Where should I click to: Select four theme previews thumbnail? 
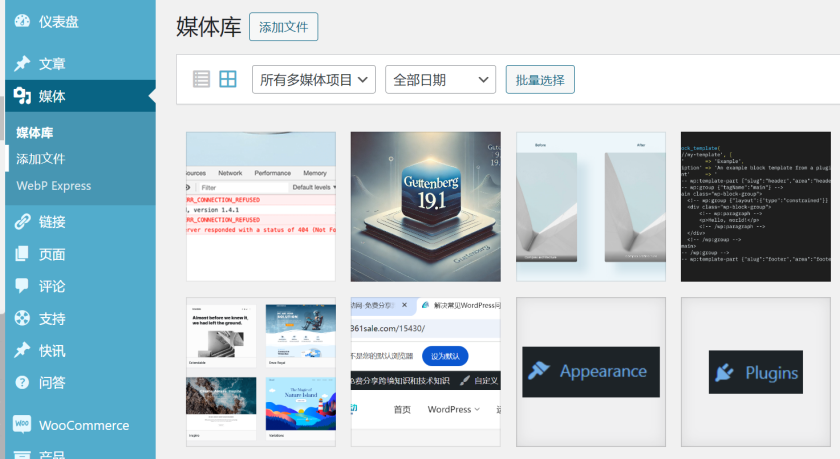tap(261, 372)
